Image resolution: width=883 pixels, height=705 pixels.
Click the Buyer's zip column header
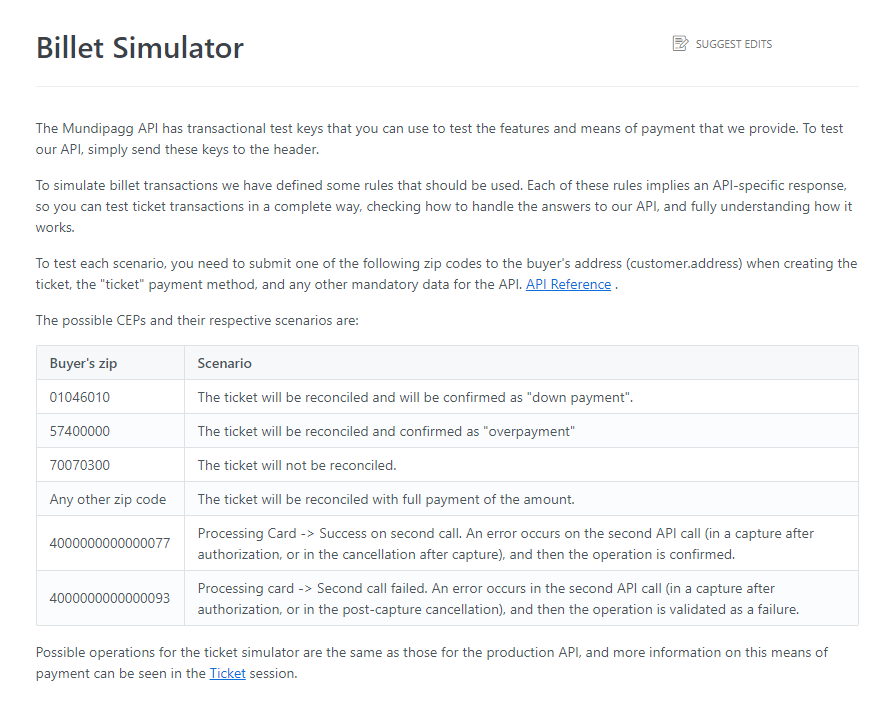coord(83,363)
